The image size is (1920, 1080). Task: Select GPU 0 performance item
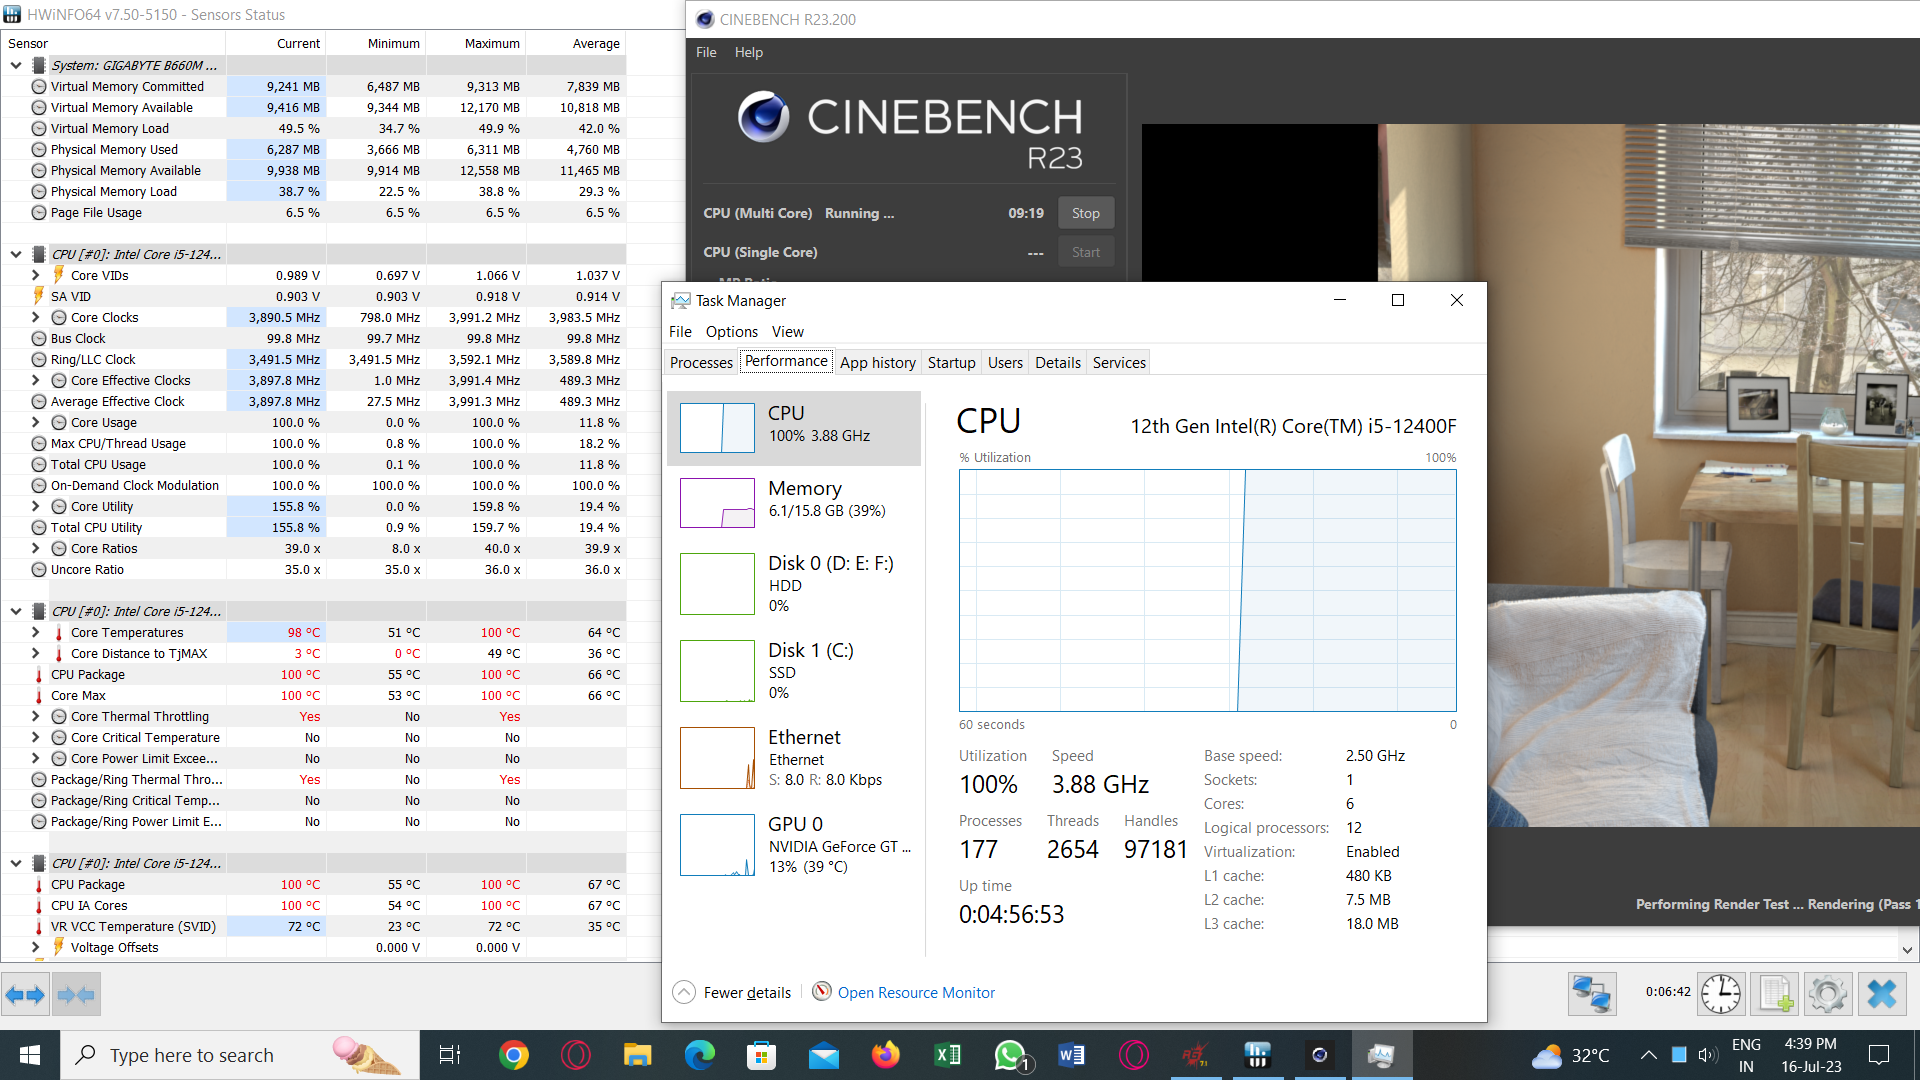(794, 844)
